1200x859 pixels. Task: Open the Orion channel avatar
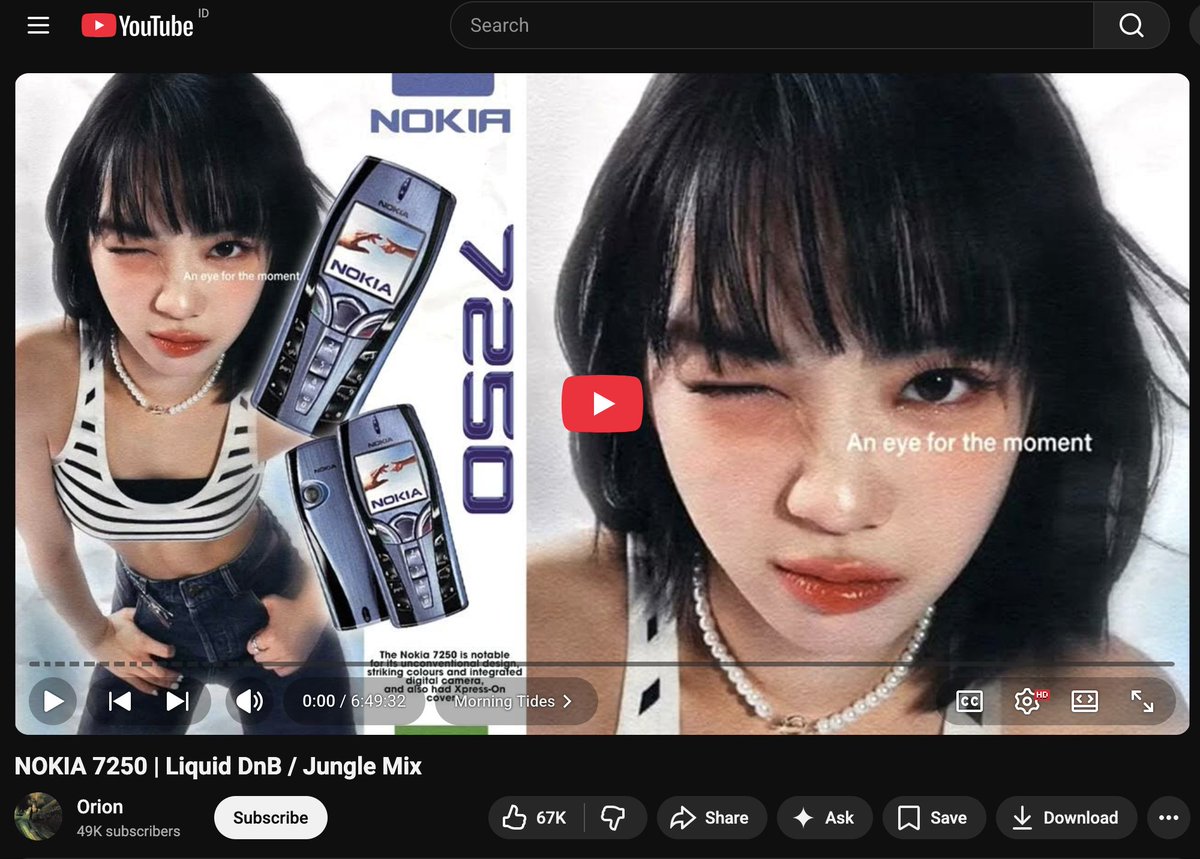[x=38, y=817]
